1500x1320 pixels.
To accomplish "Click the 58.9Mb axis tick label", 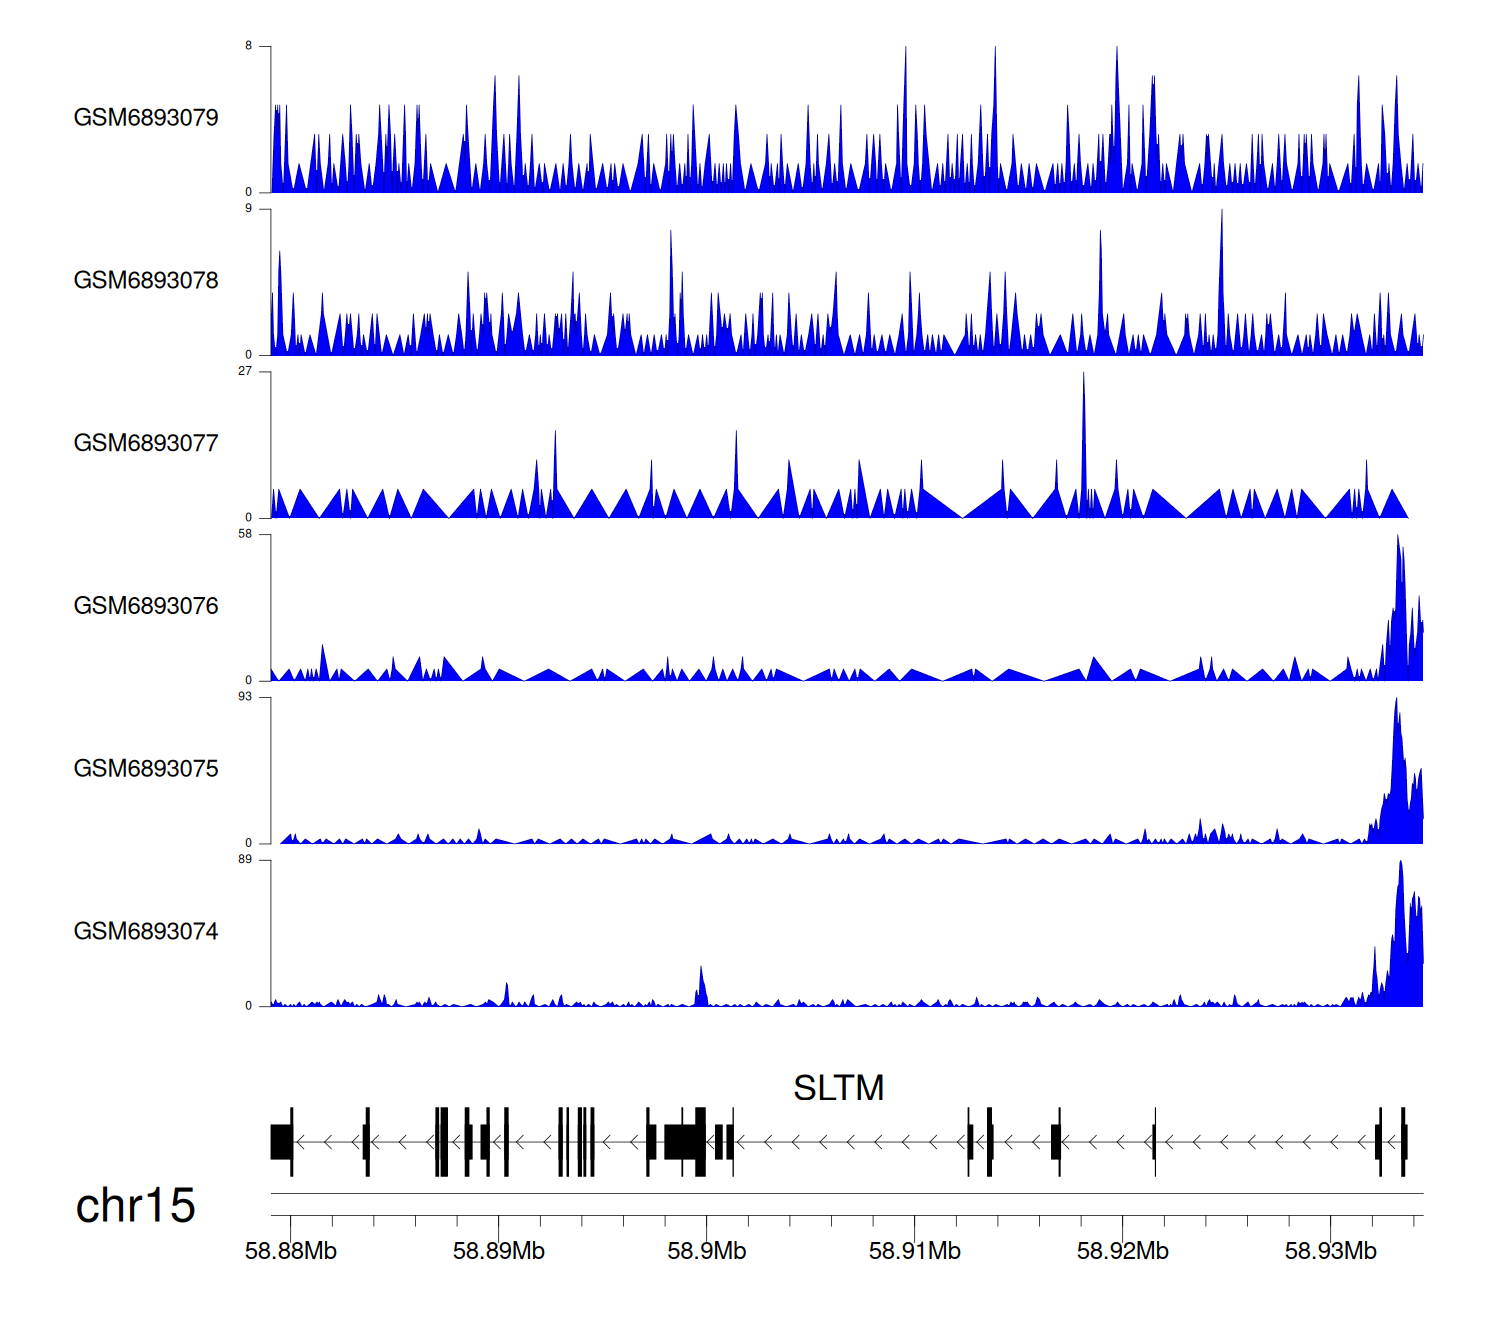I will coord(707,1251).
